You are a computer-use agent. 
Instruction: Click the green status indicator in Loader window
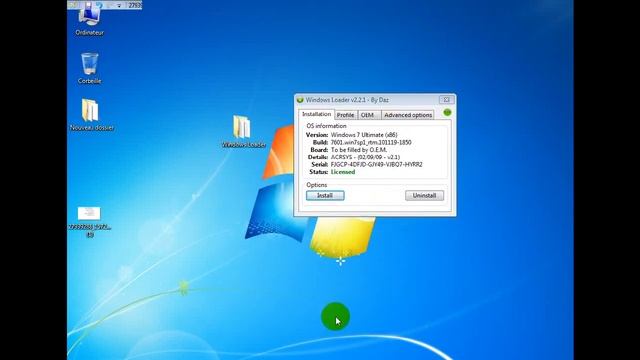(447, 112)
